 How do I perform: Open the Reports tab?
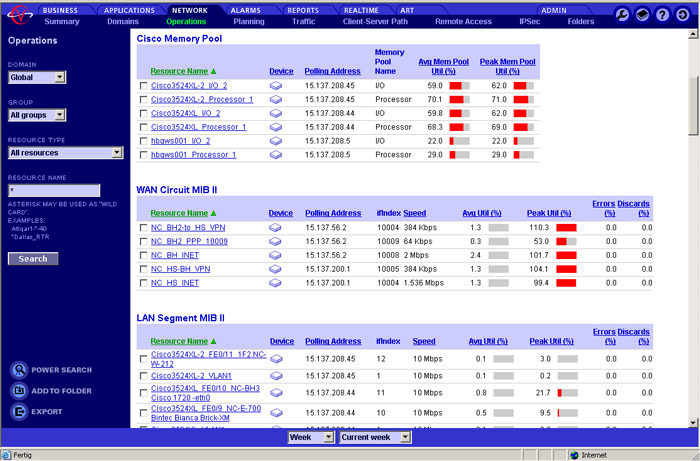point(303,10)
